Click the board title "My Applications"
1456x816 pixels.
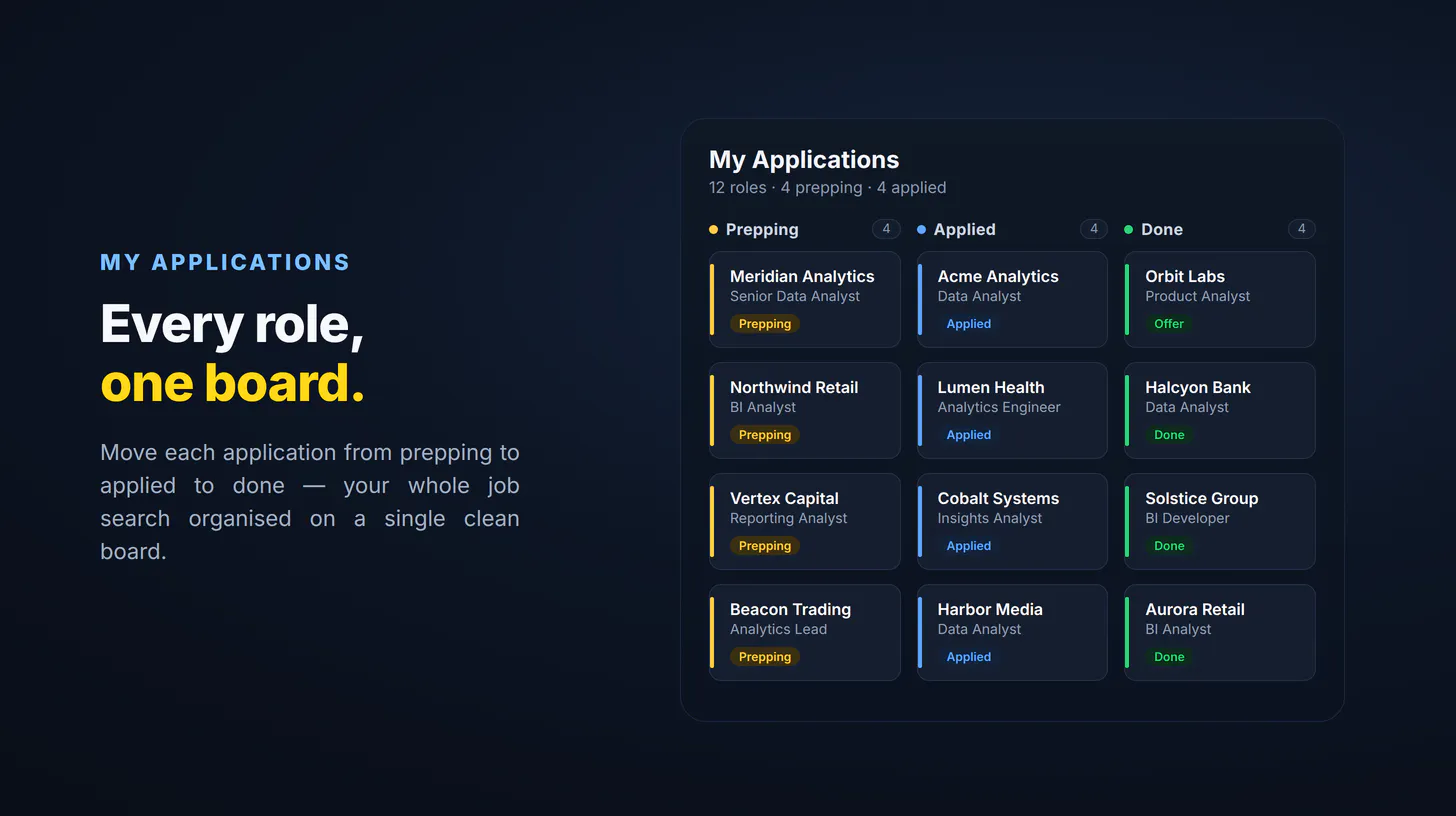(x=804, y=160)
